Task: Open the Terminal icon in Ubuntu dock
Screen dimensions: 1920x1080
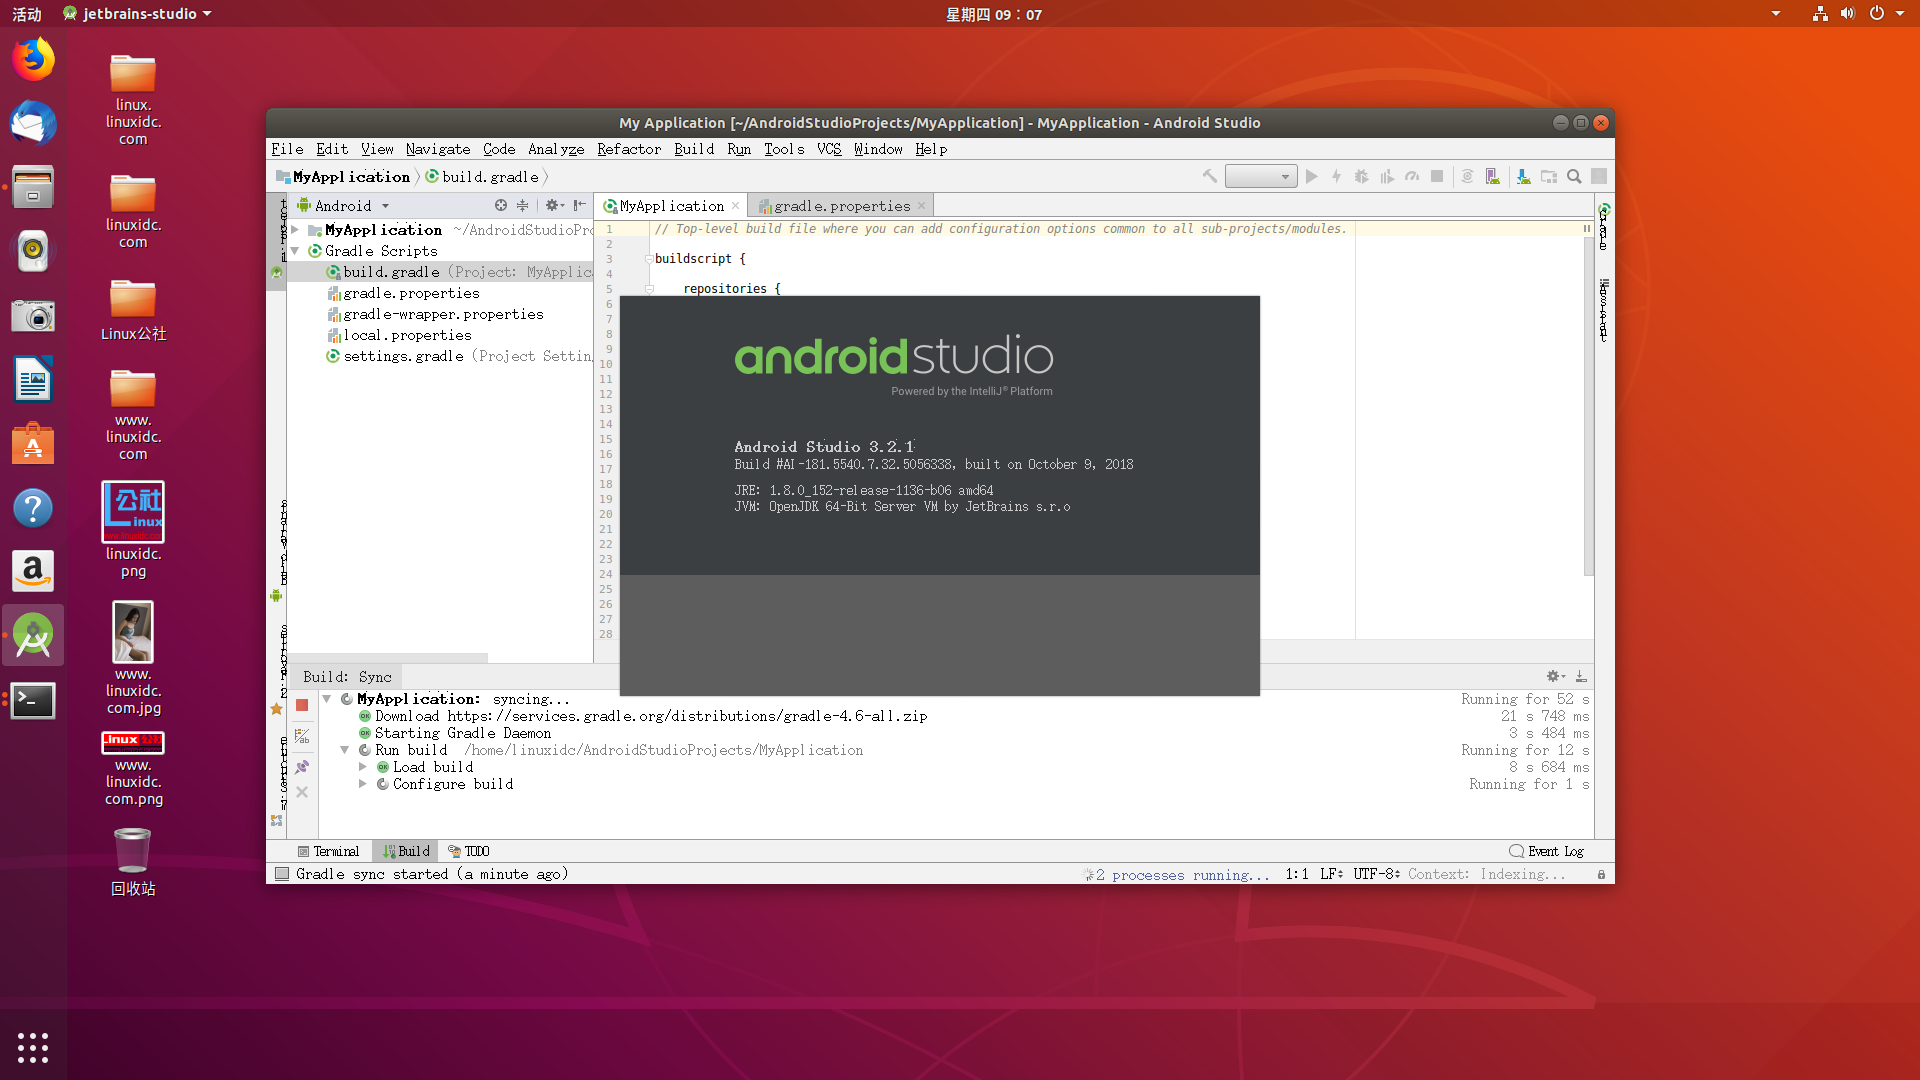Action: click(x=33, y=700)
